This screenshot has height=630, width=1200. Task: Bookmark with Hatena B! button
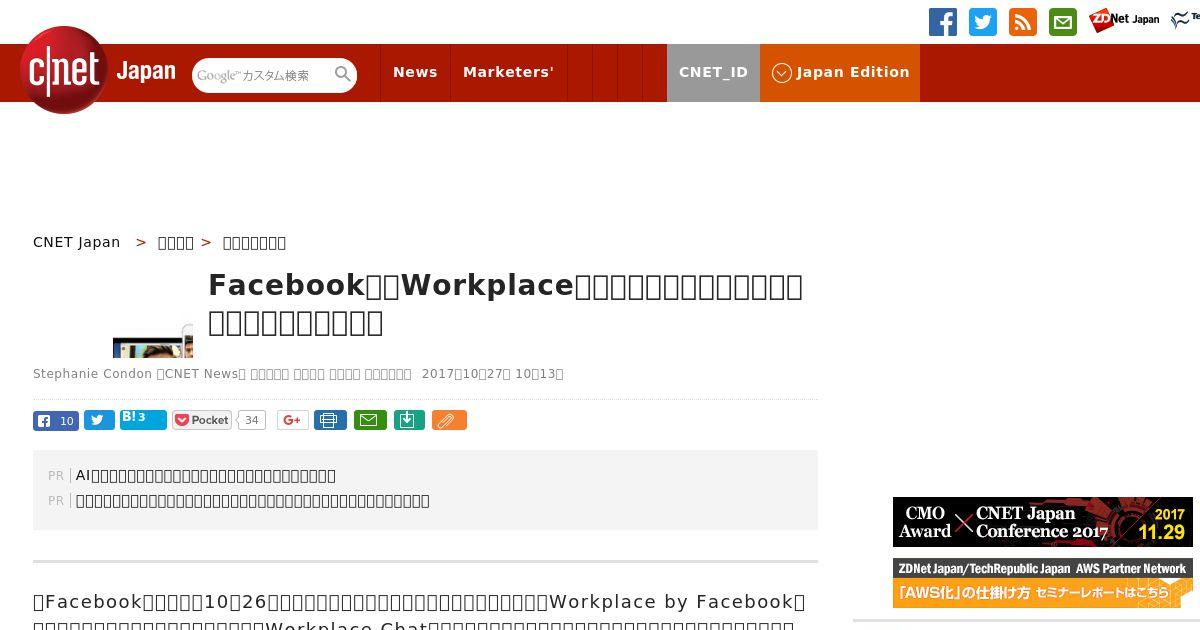tap(143, 419)
